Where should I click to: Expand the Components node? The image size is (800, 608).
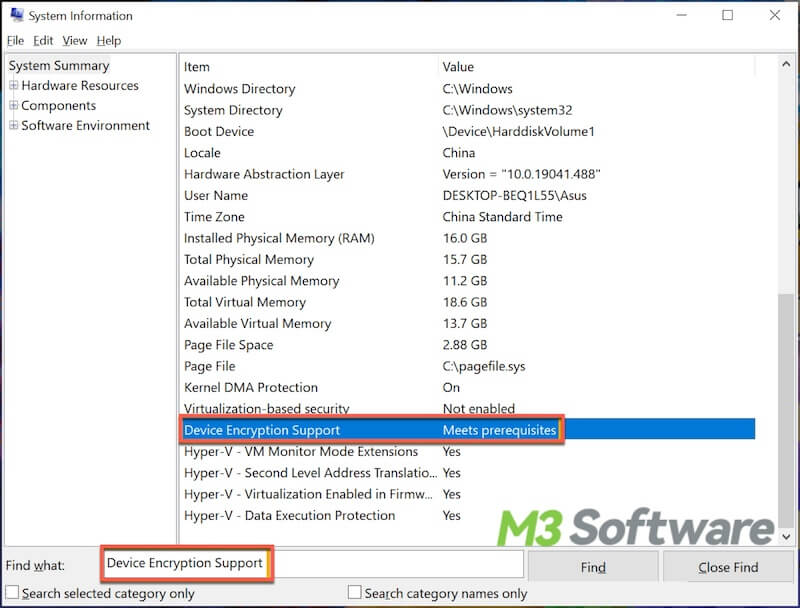(x=14, y=105)
